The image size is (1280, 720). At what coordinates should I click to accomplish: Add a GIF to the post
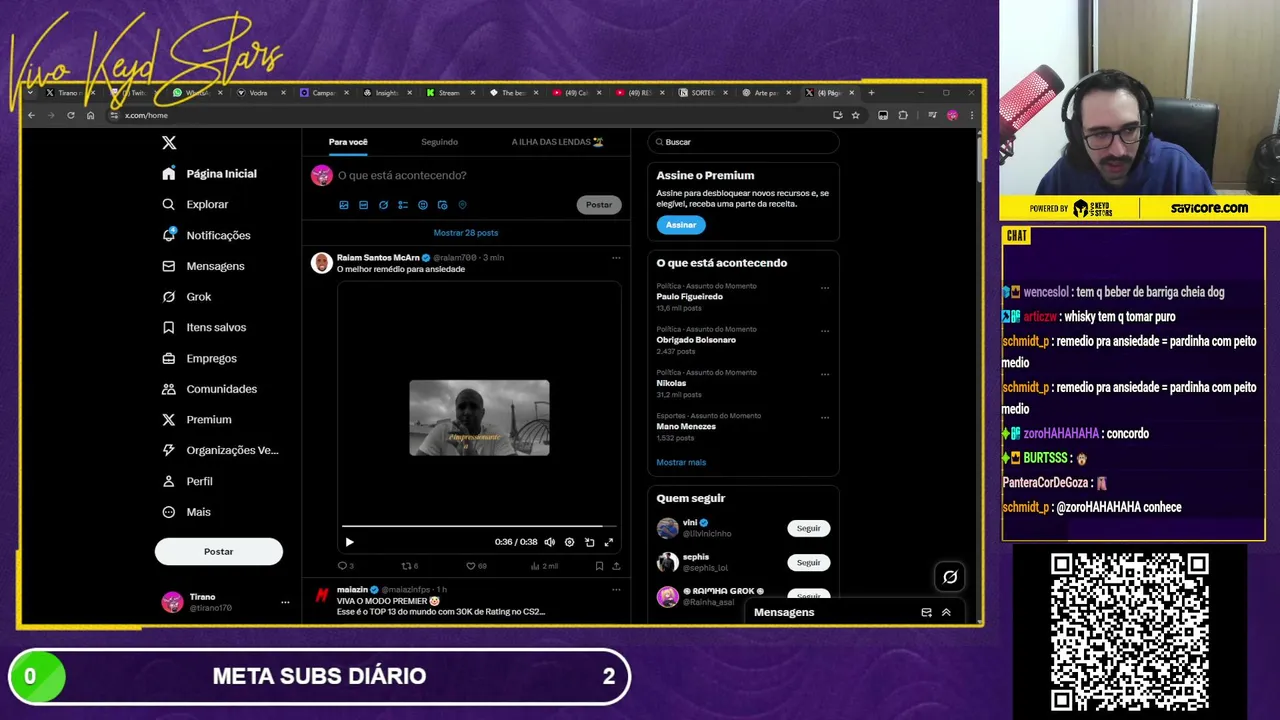click(x=363, y=205)
